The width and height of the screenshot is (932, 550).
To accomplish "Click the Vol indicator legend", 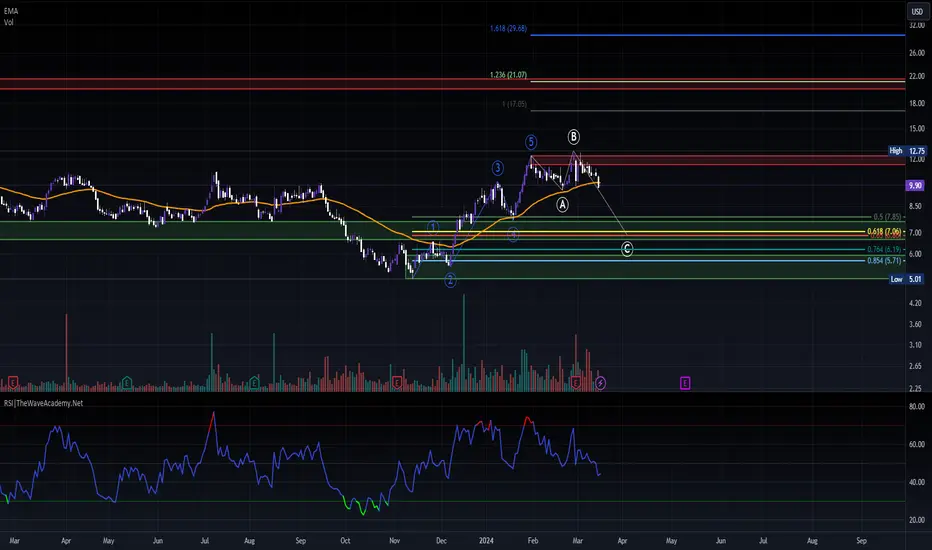I will (8, 22).
